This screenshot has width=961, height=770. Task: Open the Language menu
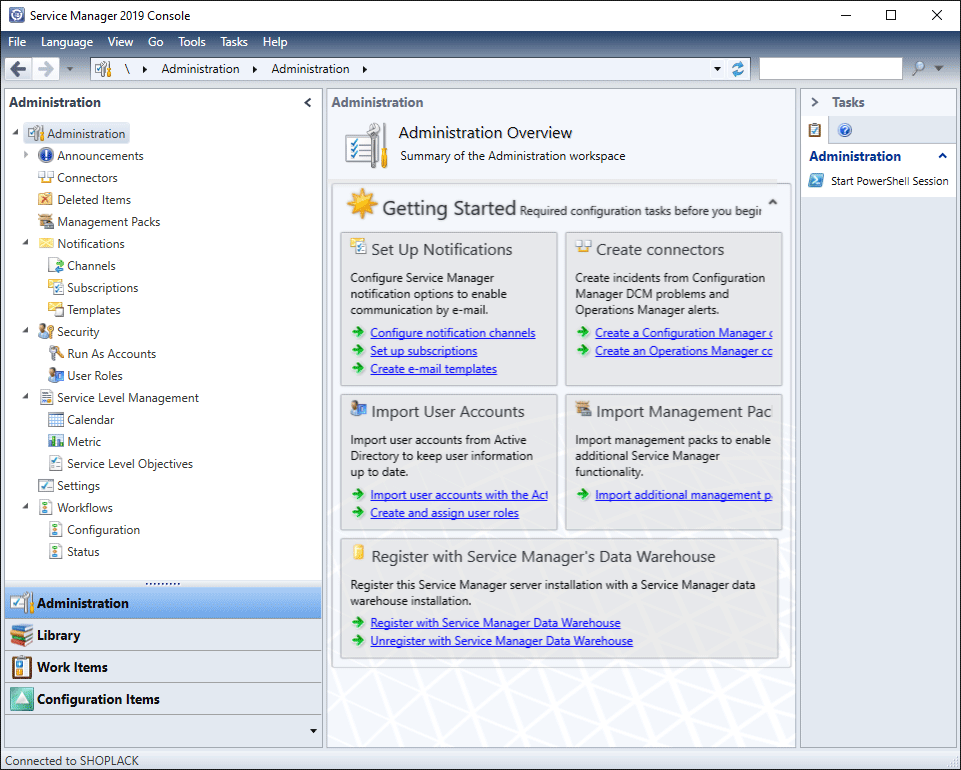67,42
